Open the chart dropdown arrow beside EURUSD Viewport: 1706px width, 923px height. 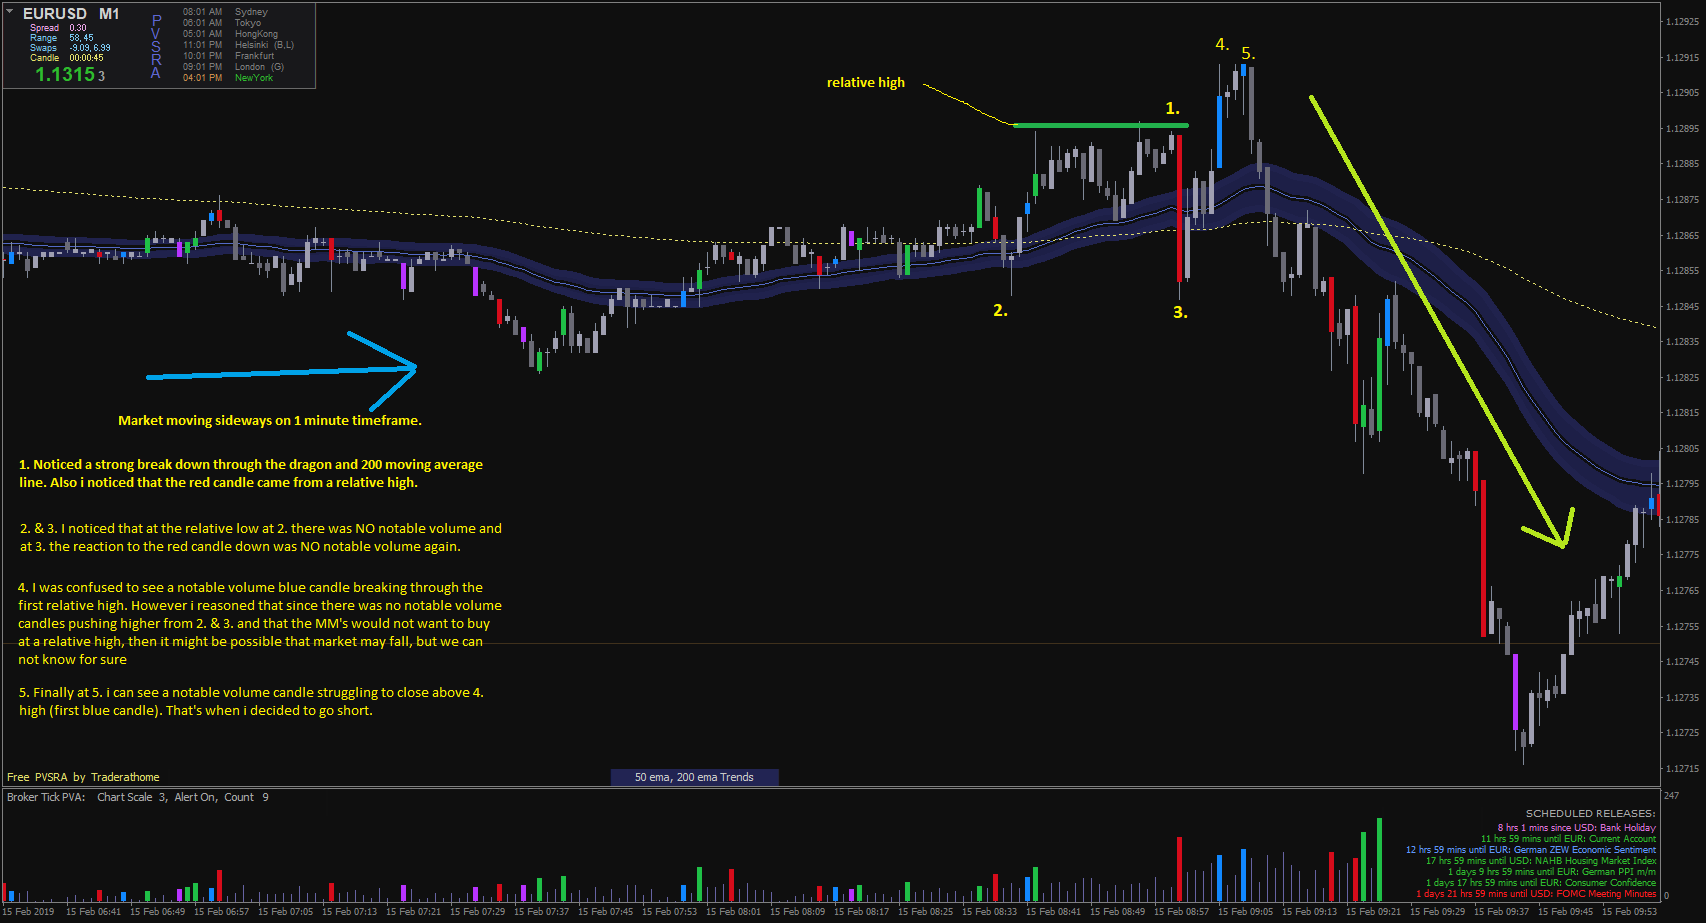point(10,12)
